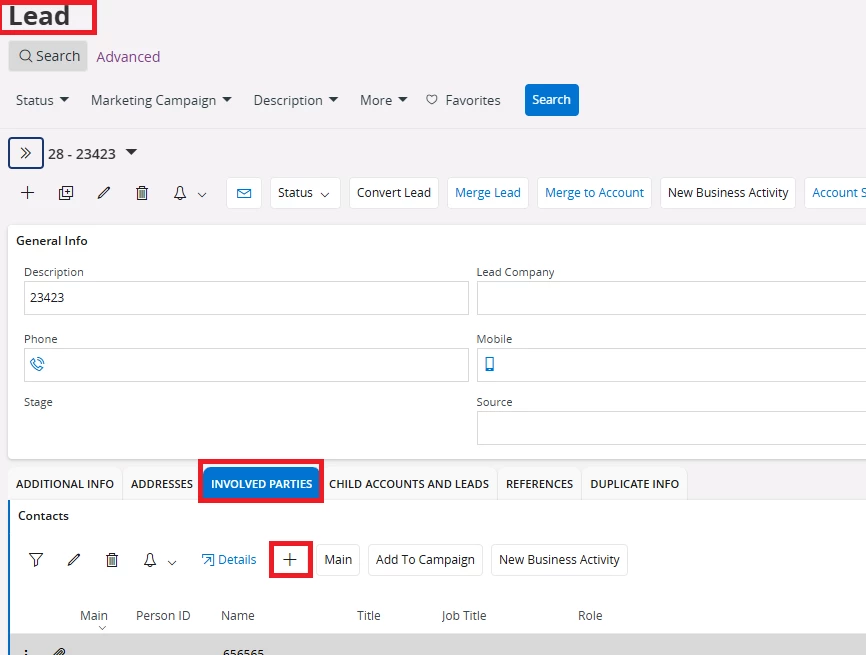
Task: Click the Name column header
Action: tap(237, 615)
